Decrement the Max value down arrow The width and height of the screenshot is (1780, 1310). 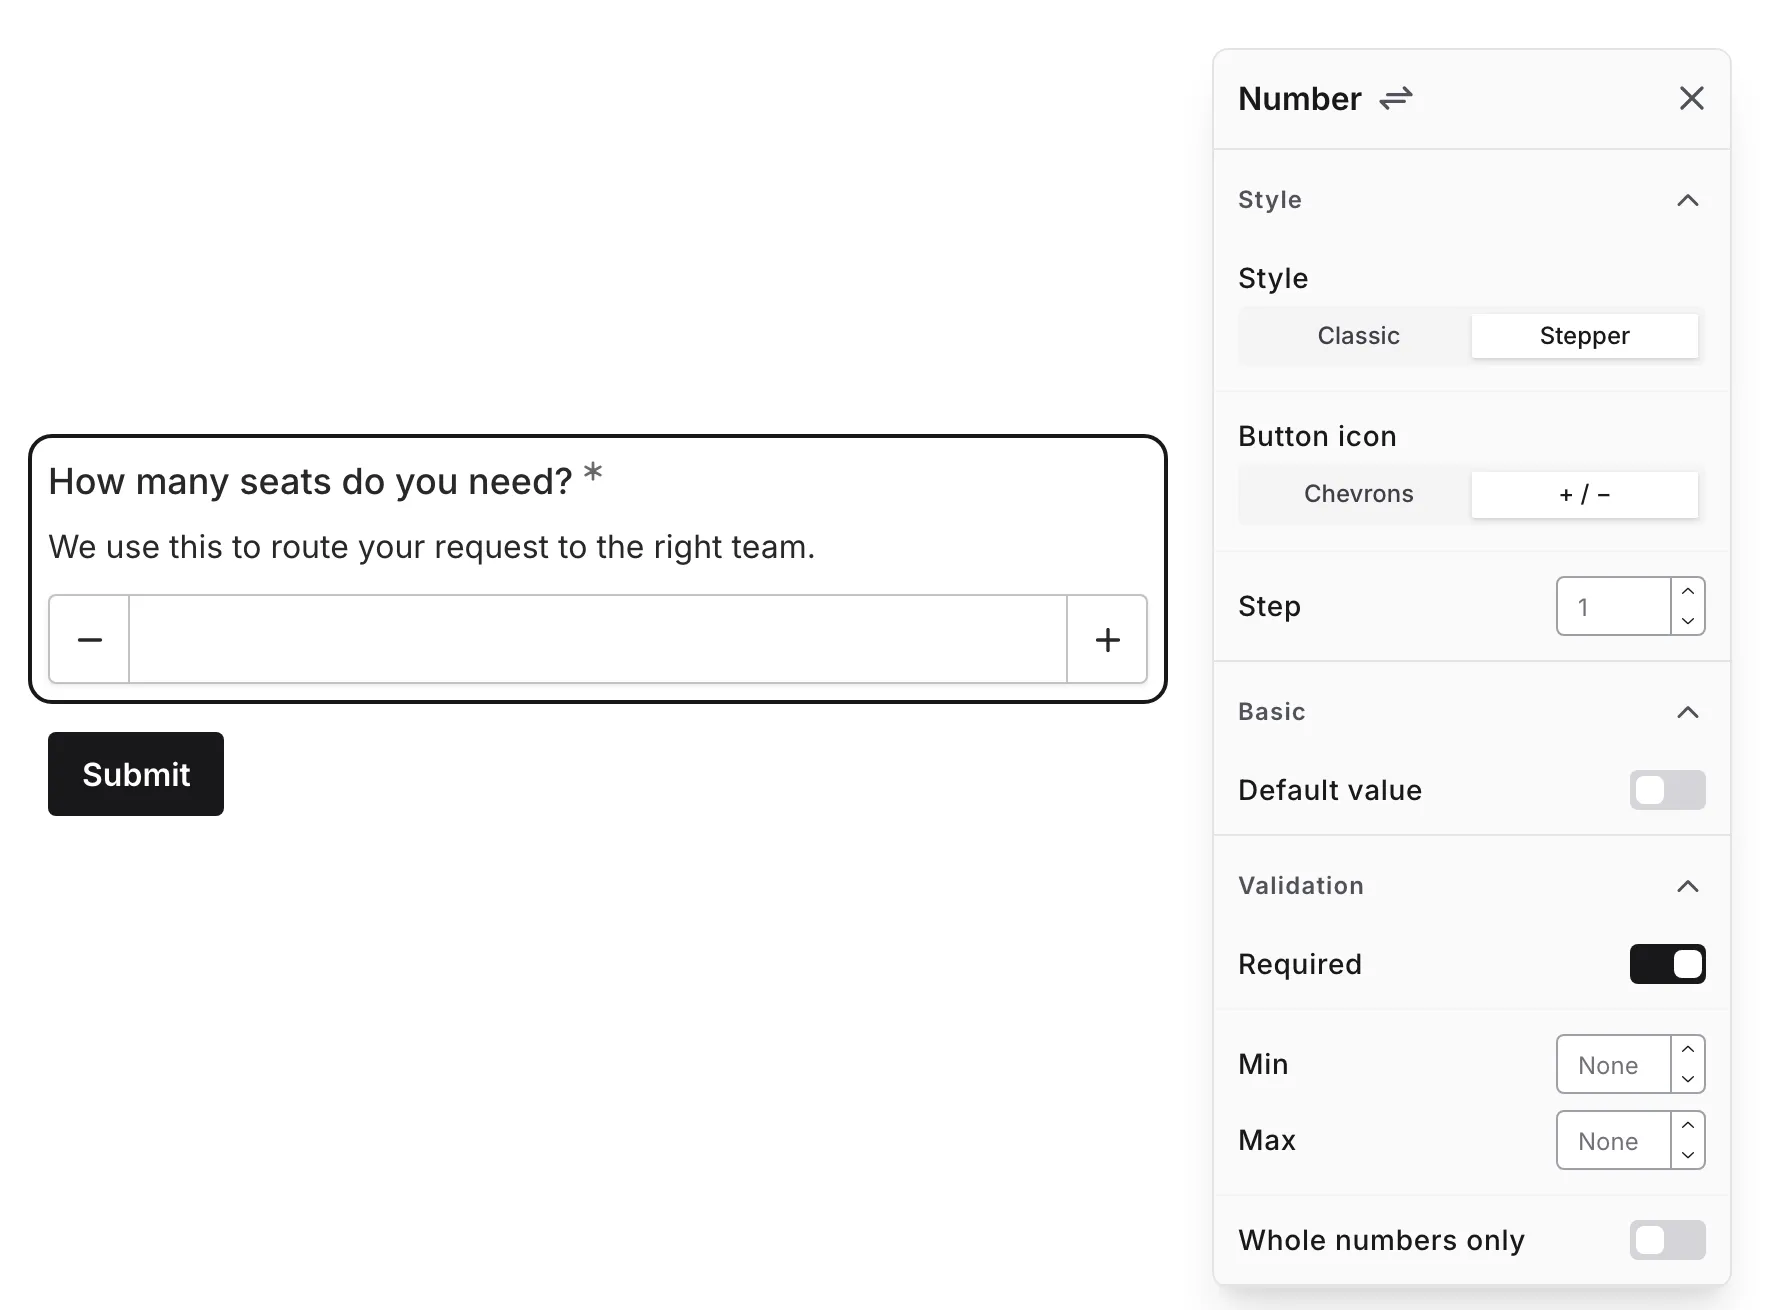[1688, 1155]
